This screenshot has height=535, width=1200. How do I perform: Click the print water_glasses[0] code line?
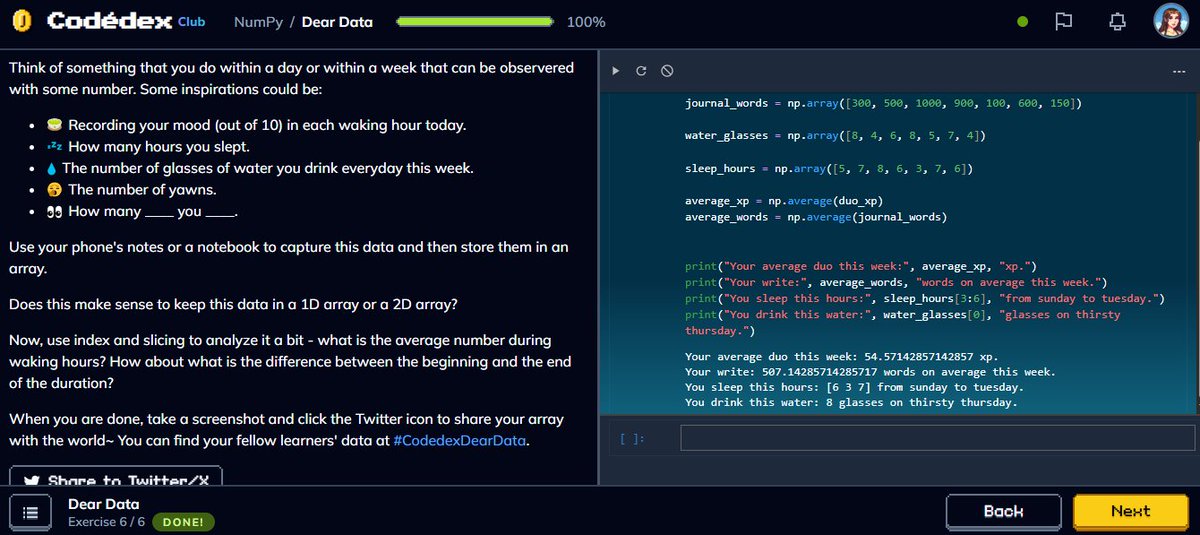[x=903, y=322]
